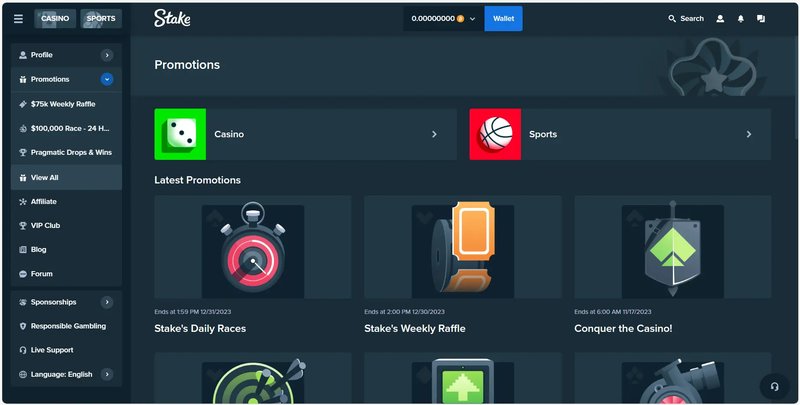
Task: Expand the Sponsorships sidebar section
Action: (x=107, y=301)
